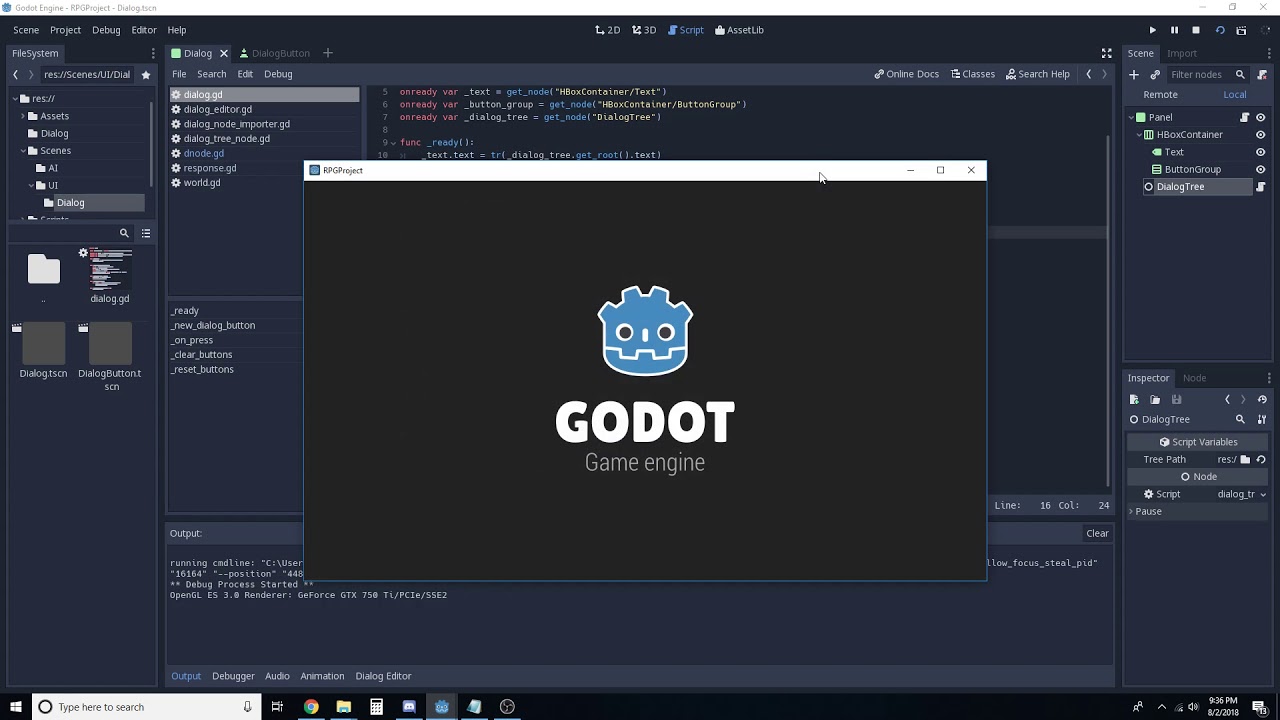Open the Dialog Editor bottom panel
Viewport: 1280px width, 720px height.
(x=383, y=676)
